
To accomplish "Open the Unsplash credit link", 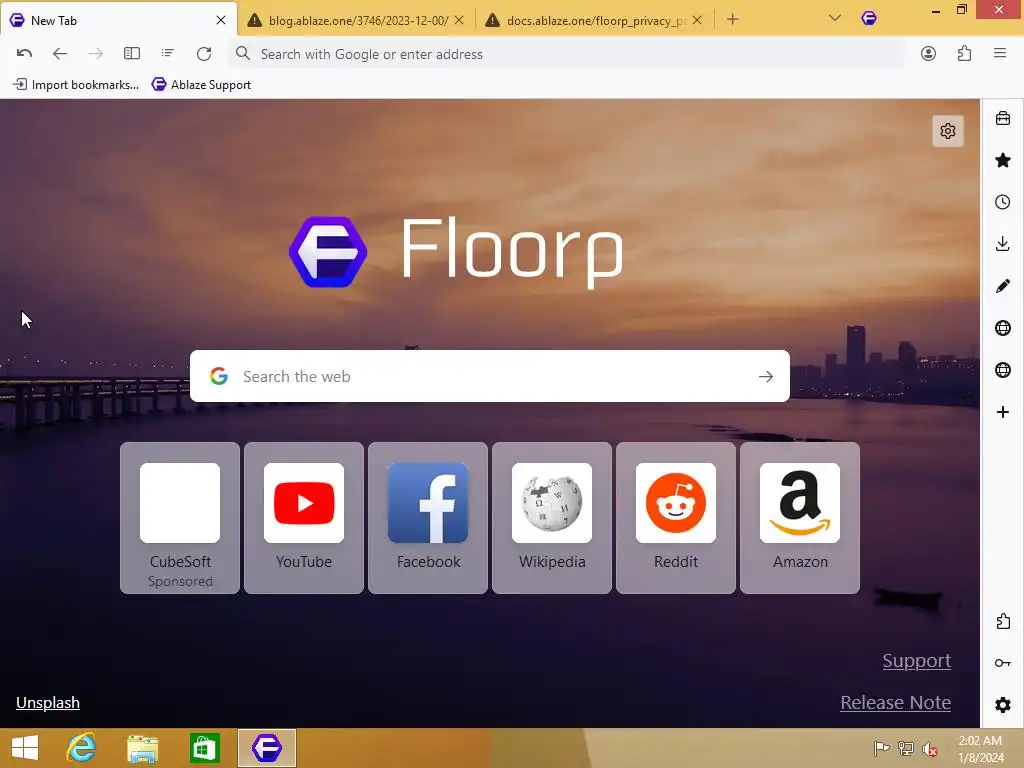I will pos(48,703).
